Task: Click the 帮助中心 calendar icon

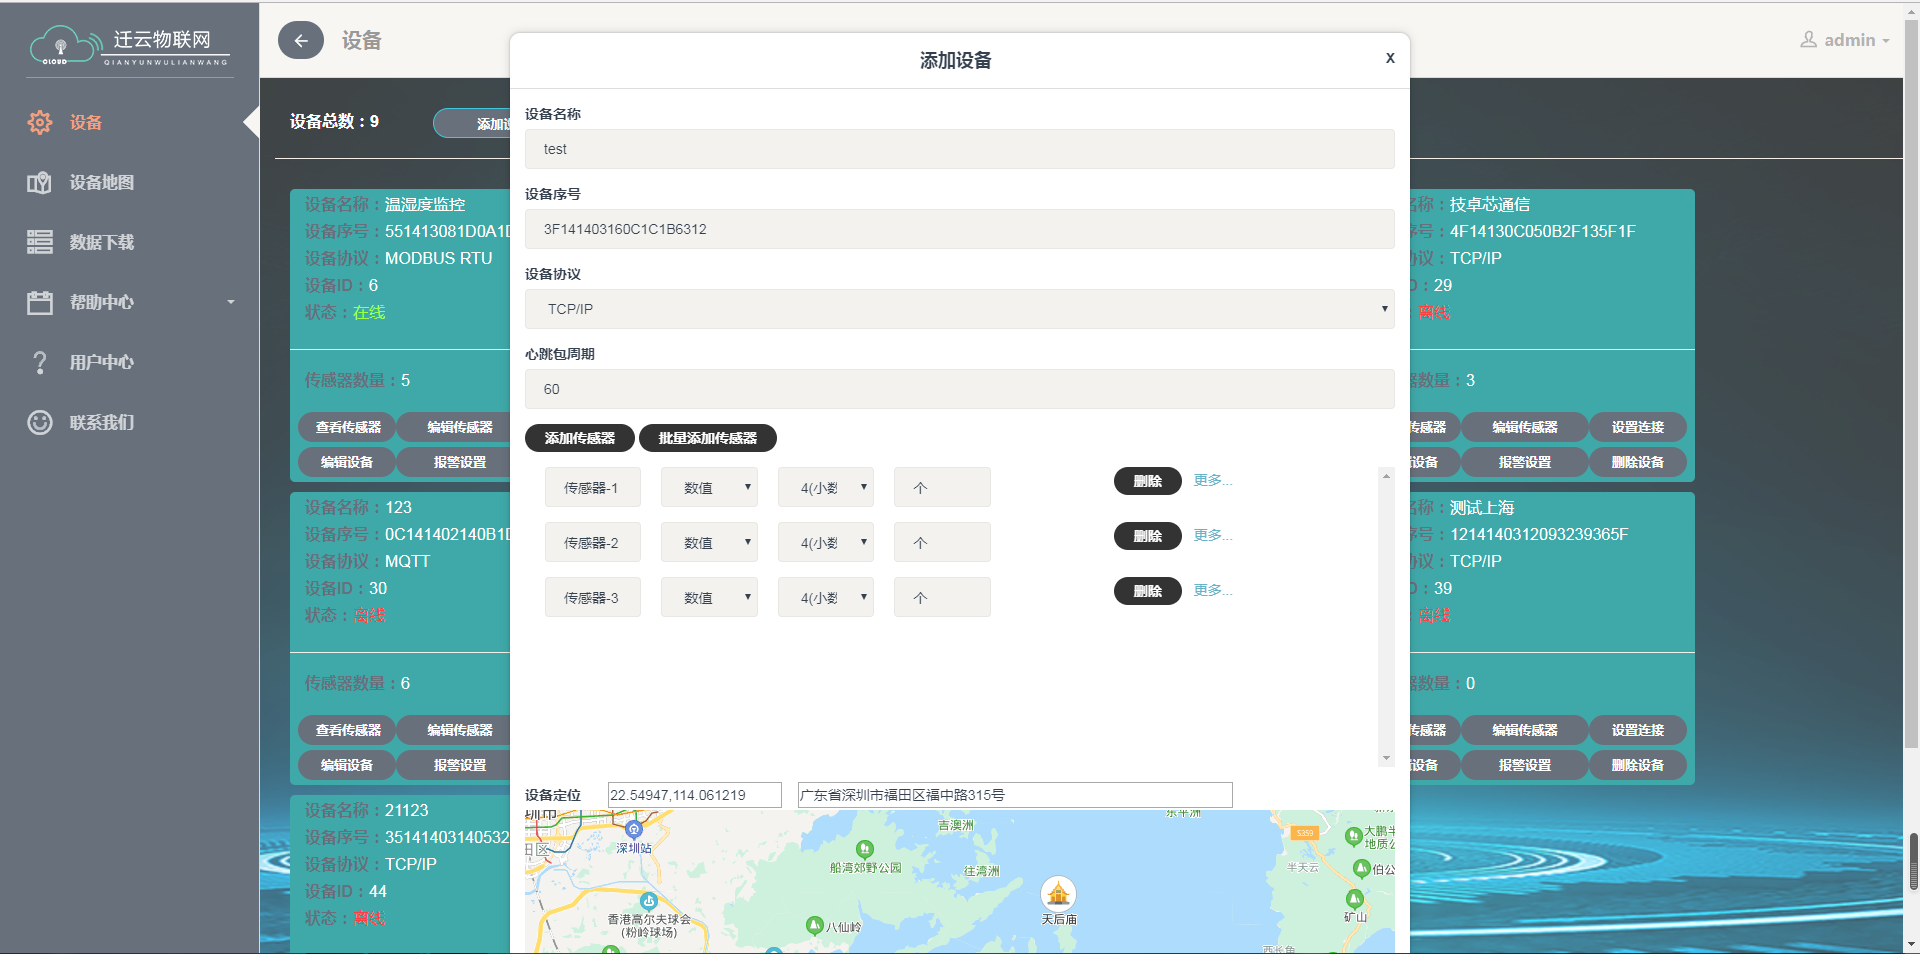Action: (x=40, y=302)
